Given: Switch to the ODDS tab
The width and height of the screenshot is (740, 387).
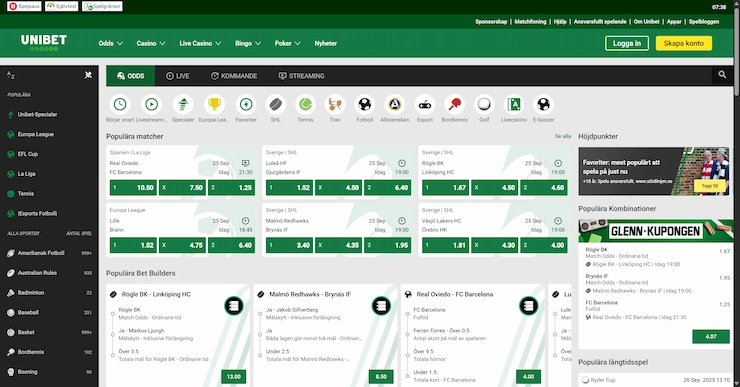Looking at the screenshot, I should click(x=130, y=76).
